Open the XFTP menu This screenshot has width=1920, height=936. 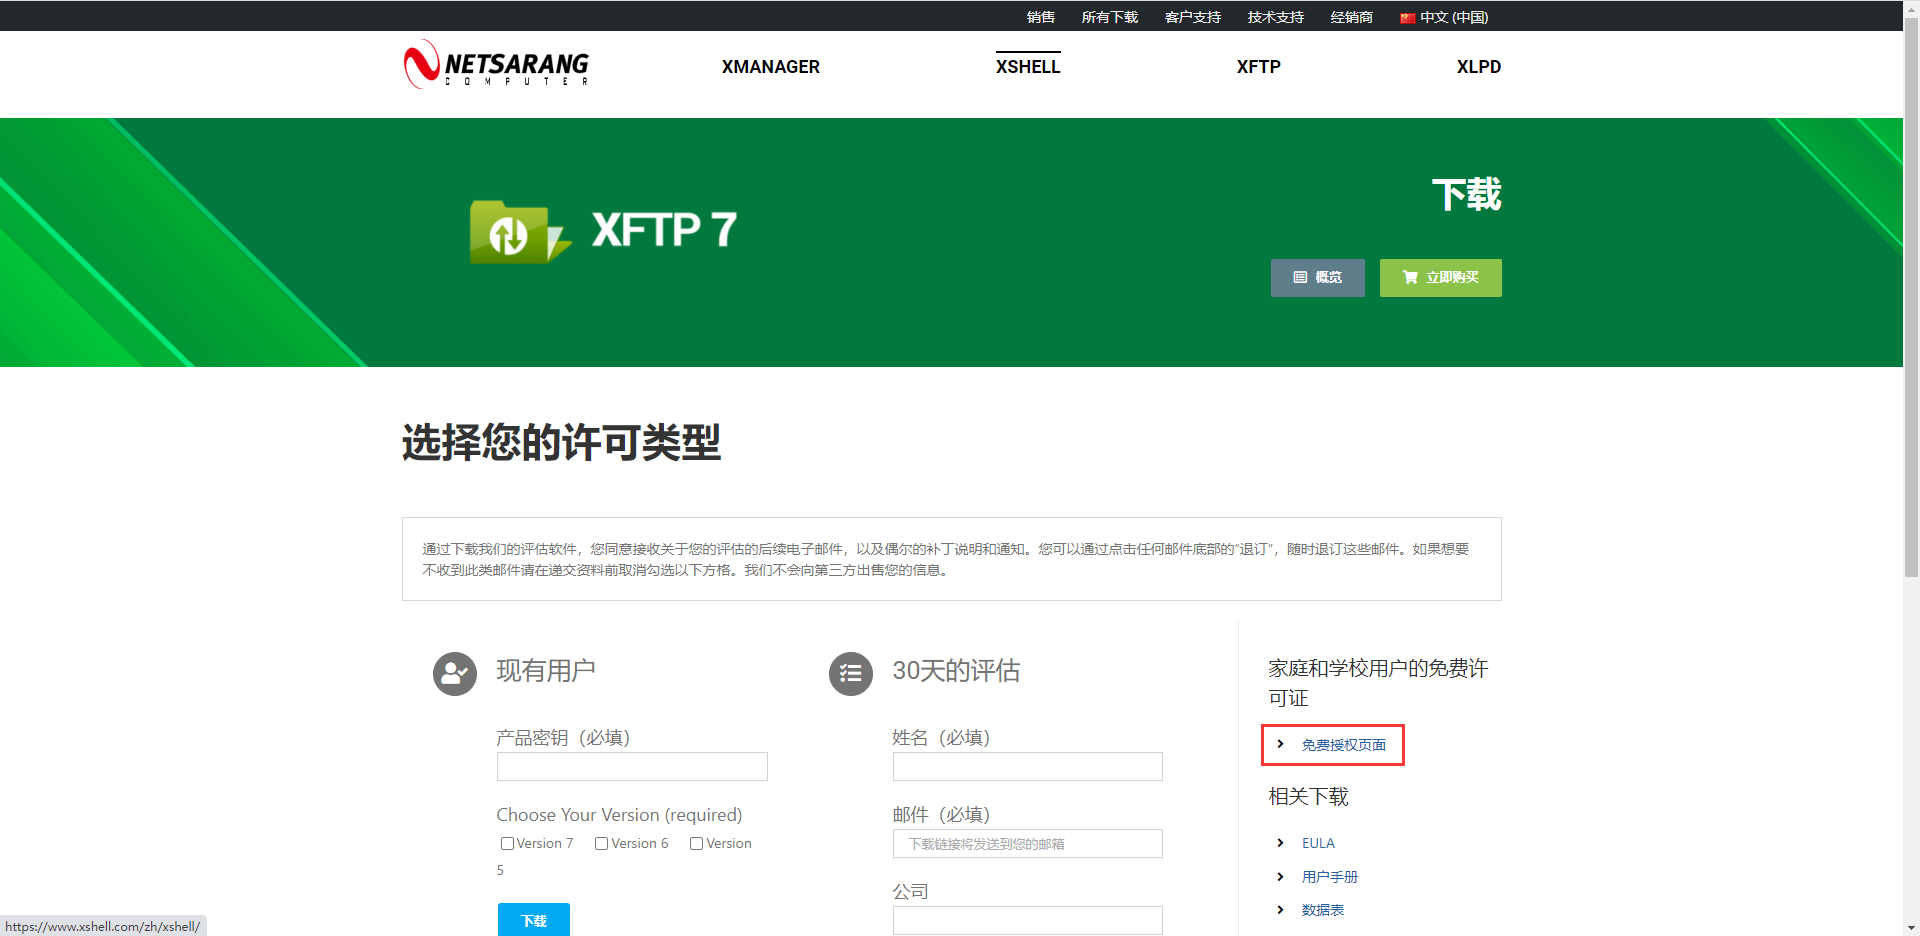pyautogui.click(x=1258, y=67)
